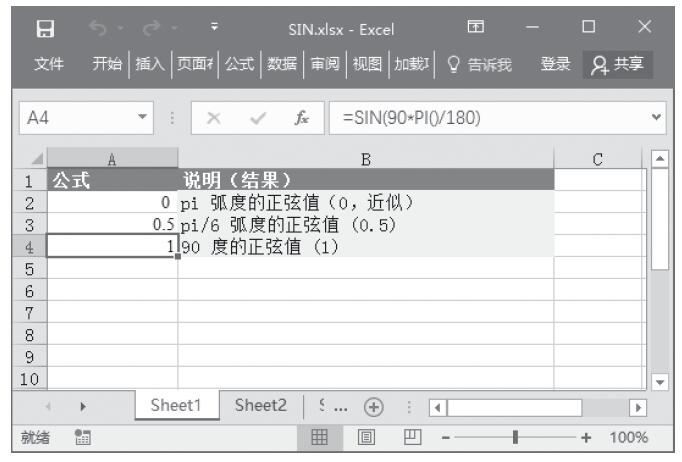The width and height of the screenshot is (682, 462).
Task: Click the 登录 sign-in link
Action: pos(555,65)
